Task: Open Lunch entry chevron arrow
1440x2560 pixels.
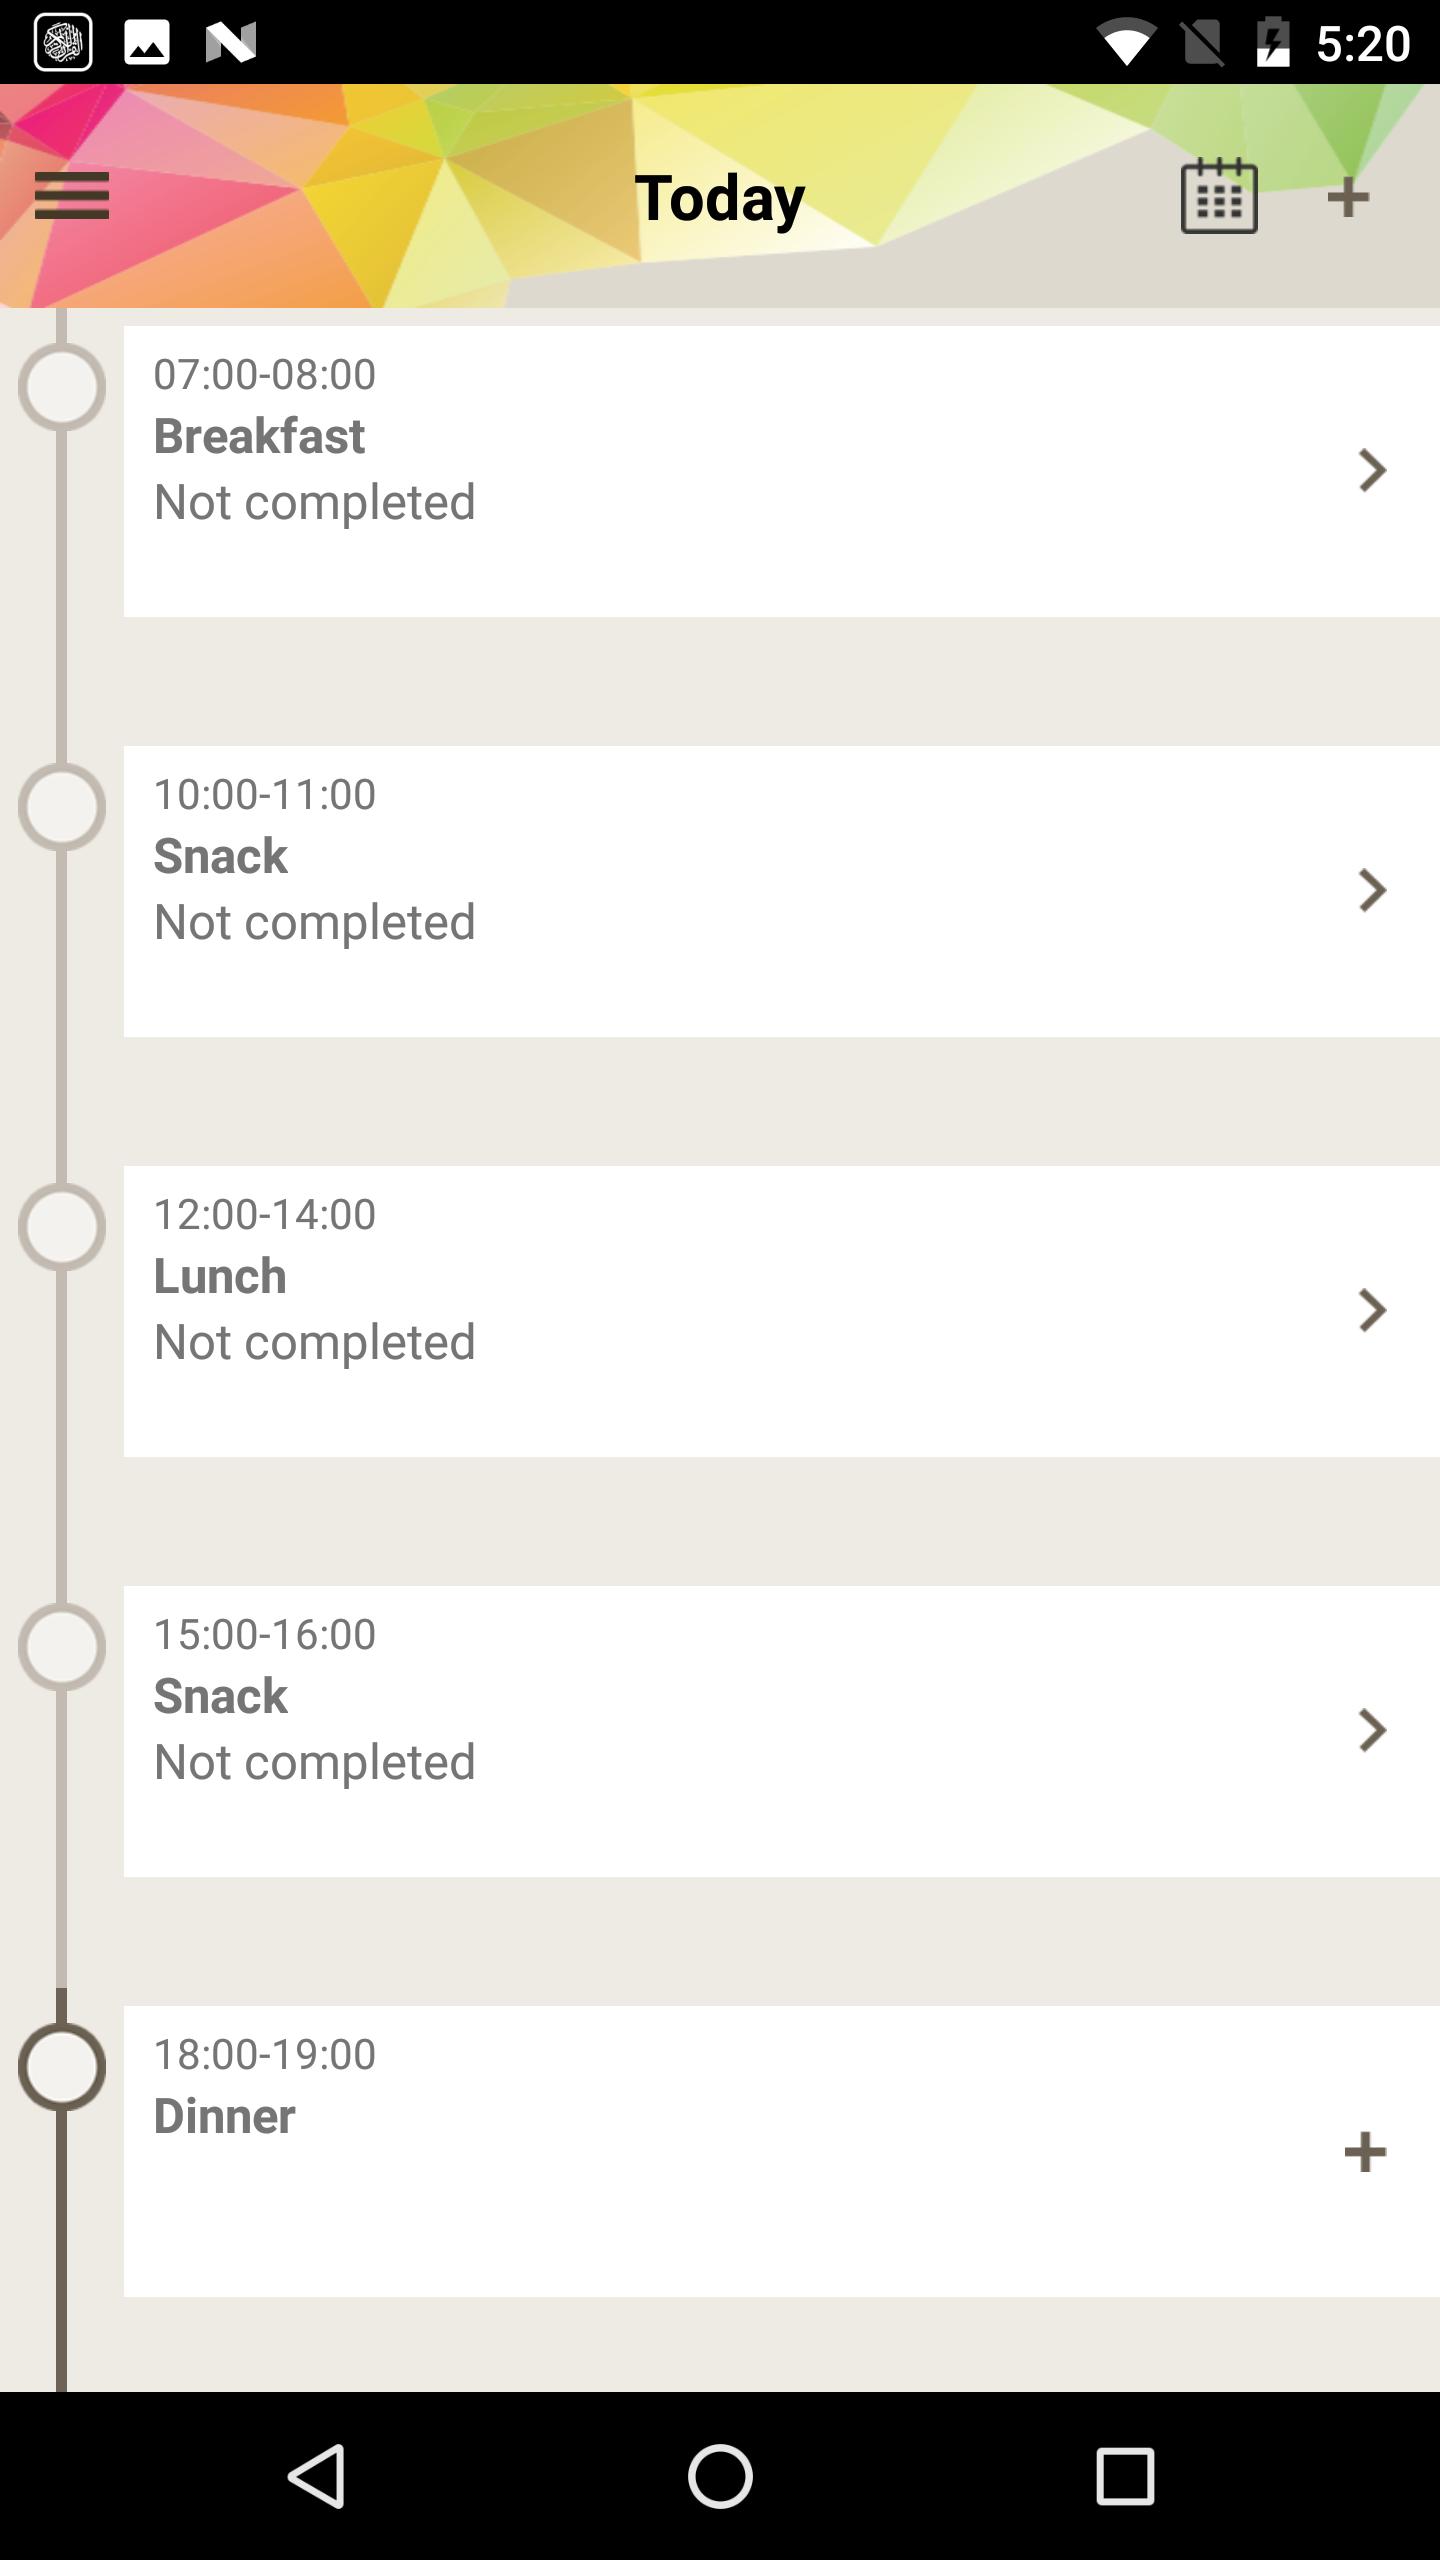Action: point(1371,1310)
